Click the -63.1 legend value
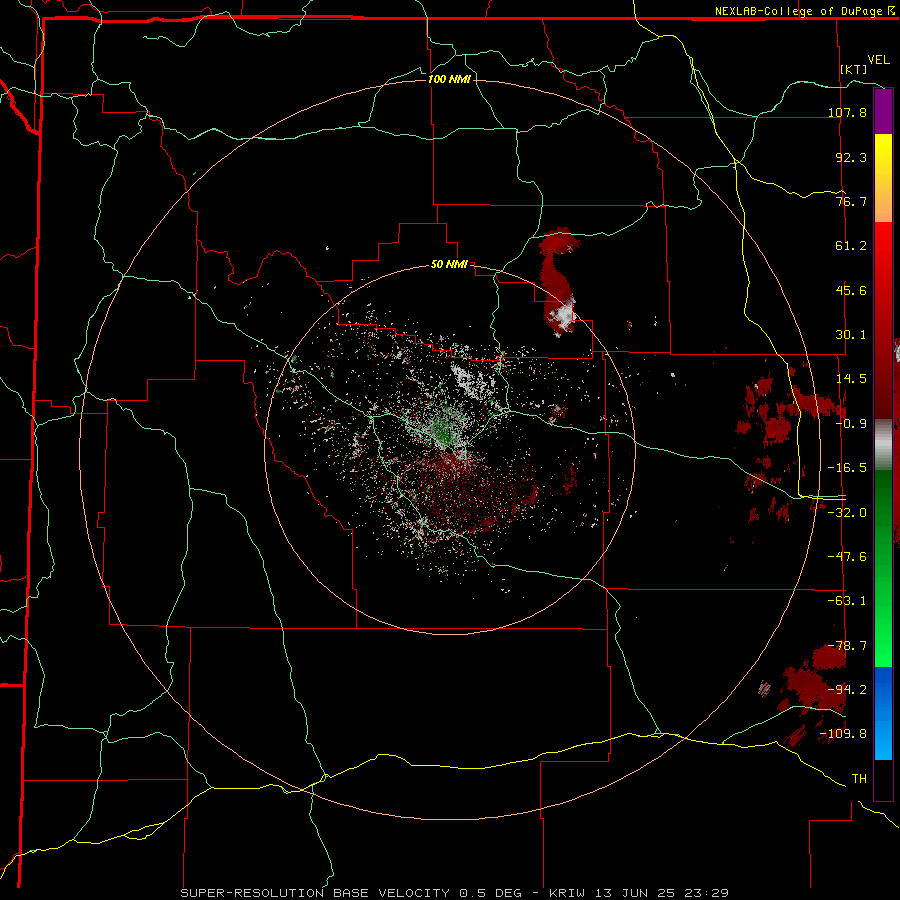This screenshot has width=900, height=900. pos(847,601)
